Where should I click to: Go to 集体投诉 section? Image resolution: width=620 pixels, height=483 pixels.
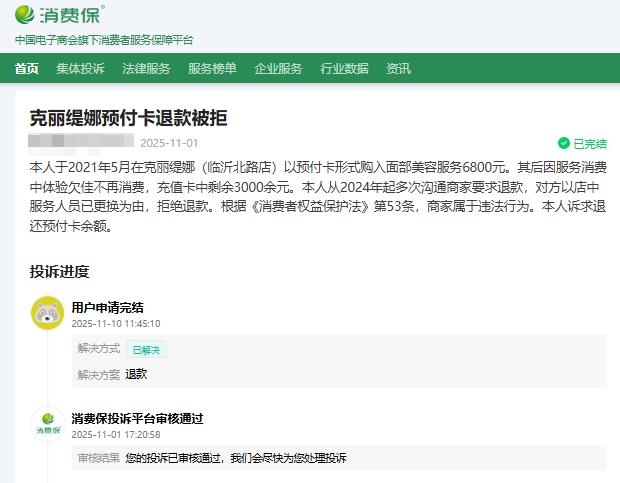tap(80, 69)
